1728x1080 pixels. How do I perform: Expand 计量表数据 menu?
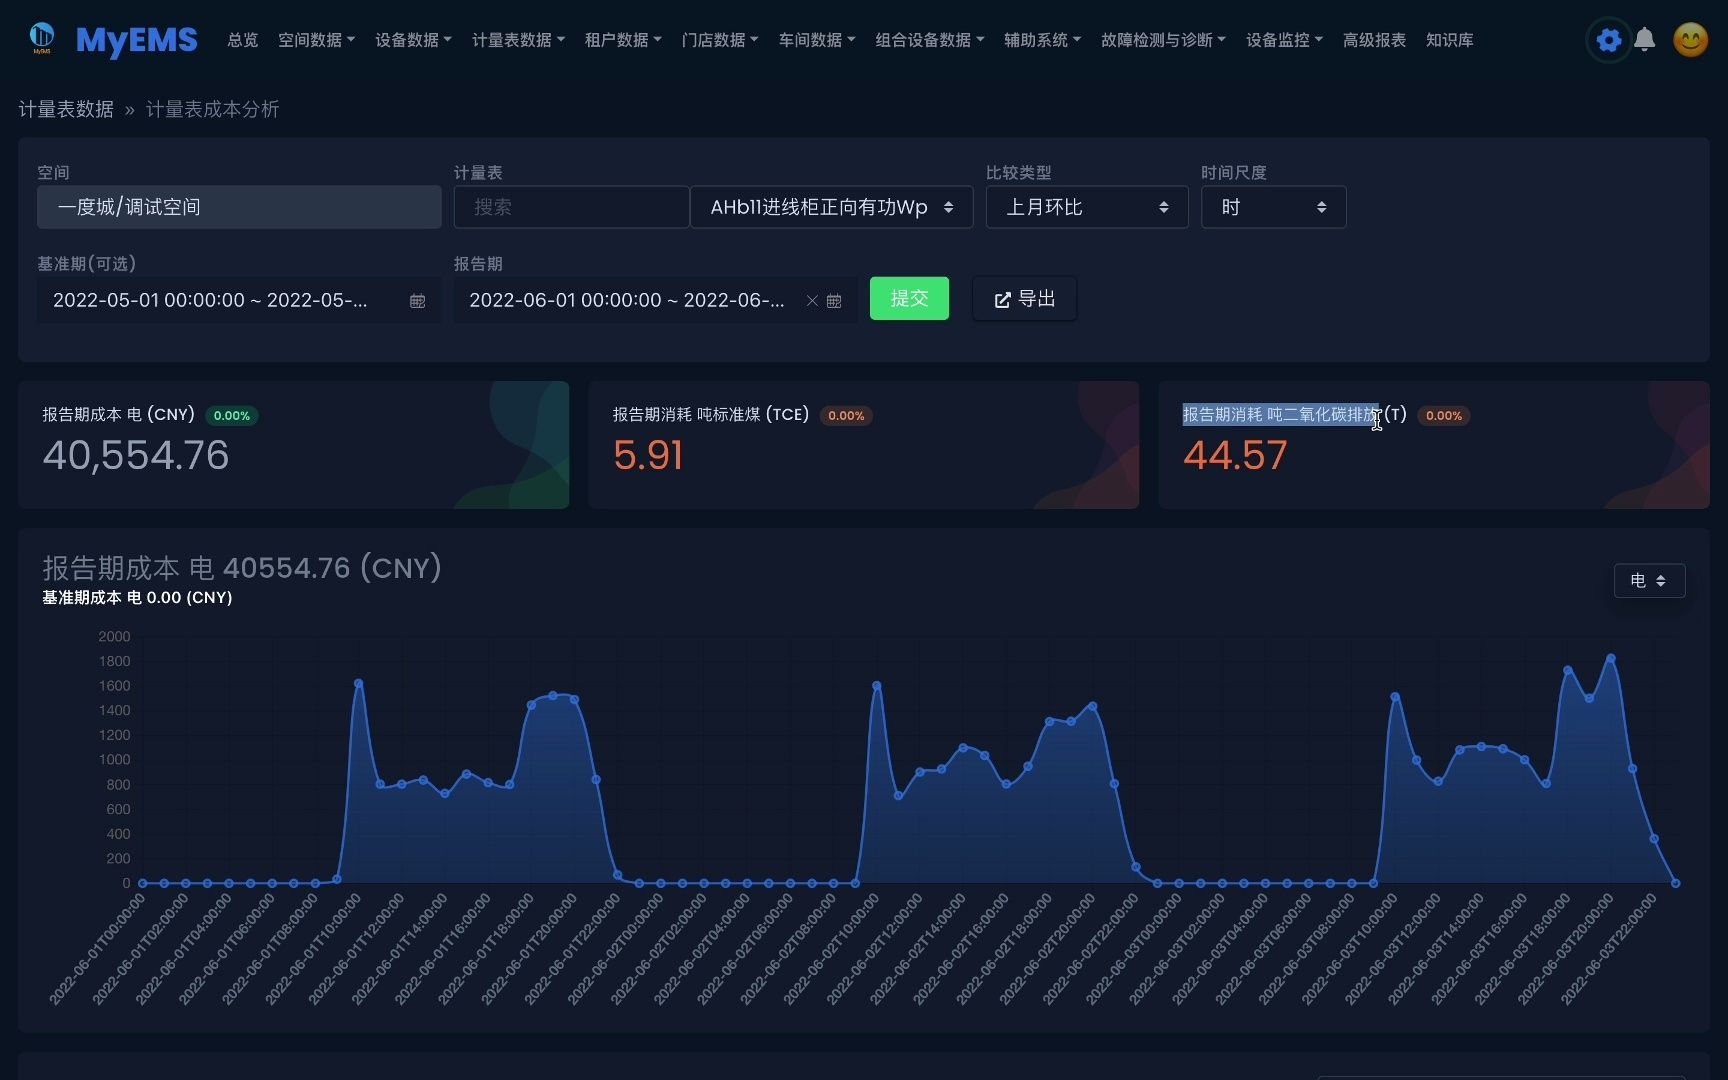[x=518, y=40]
